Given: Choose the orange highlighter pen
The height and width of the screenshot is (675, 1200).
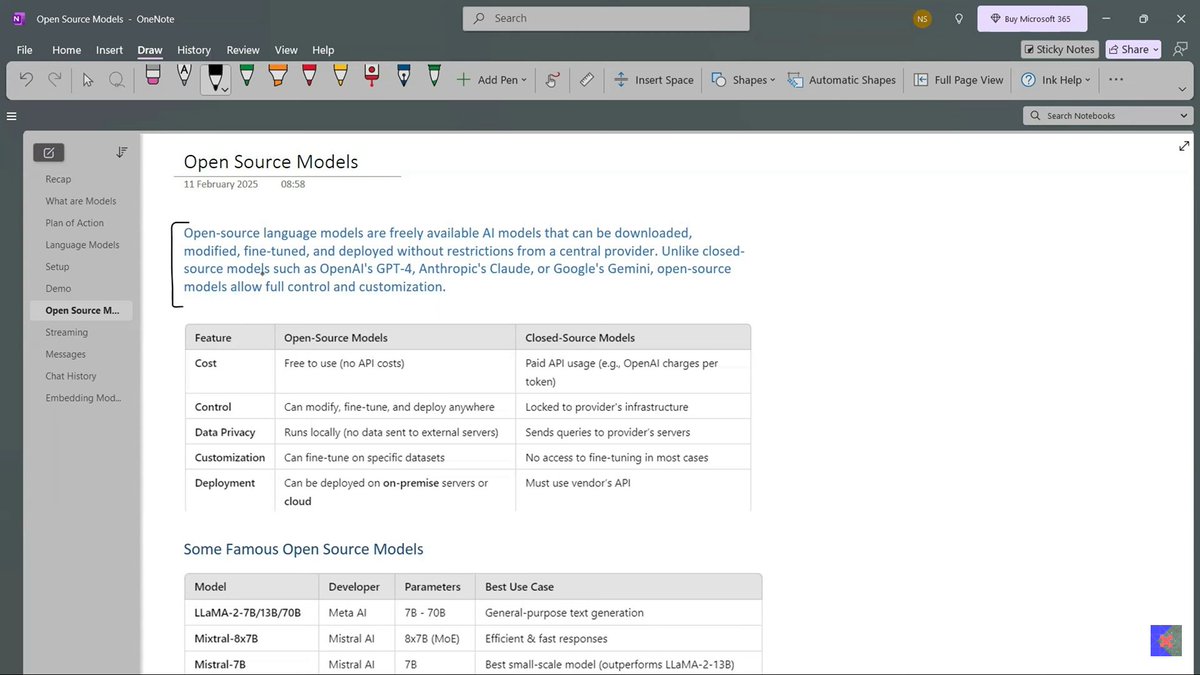Looking at the screenshot, I should tap(277, 79).
